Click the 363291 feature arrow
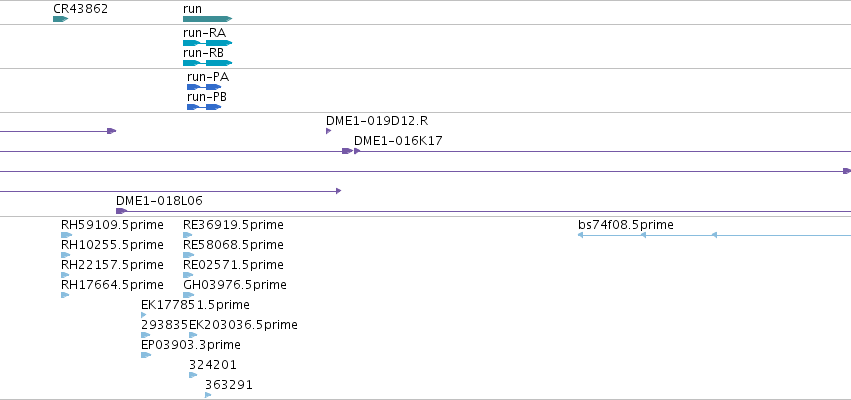851x400 pixels. 208,395
